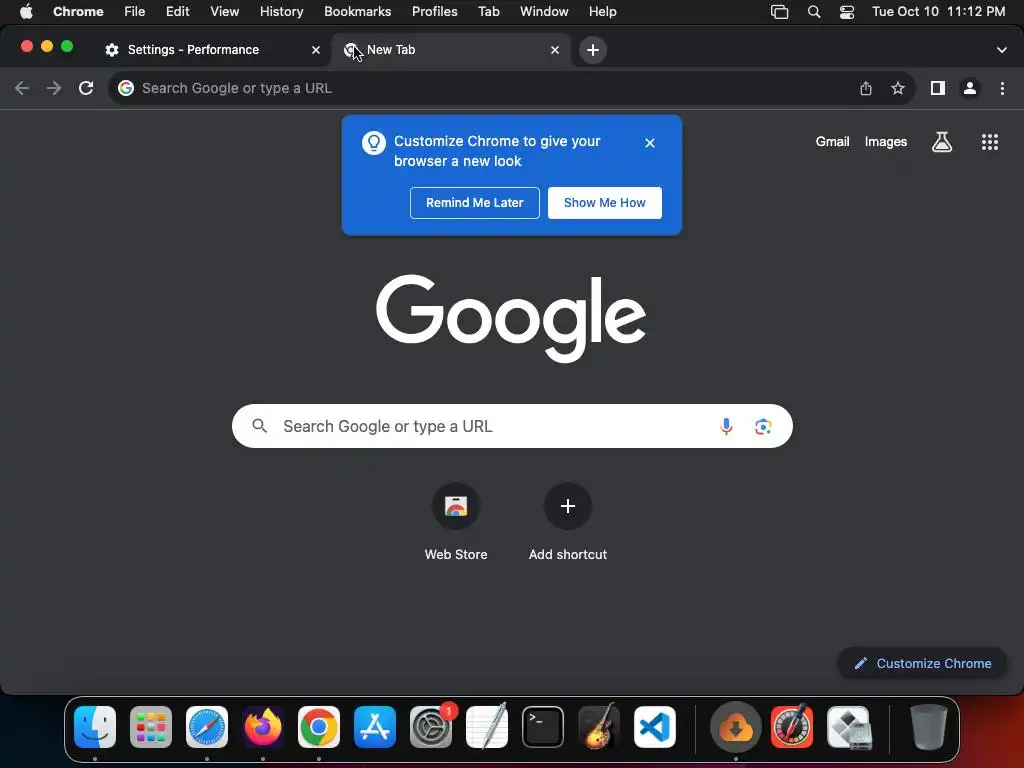Switch to the Settings - Performance tab

pyautogui.click(x=210, y=50)
